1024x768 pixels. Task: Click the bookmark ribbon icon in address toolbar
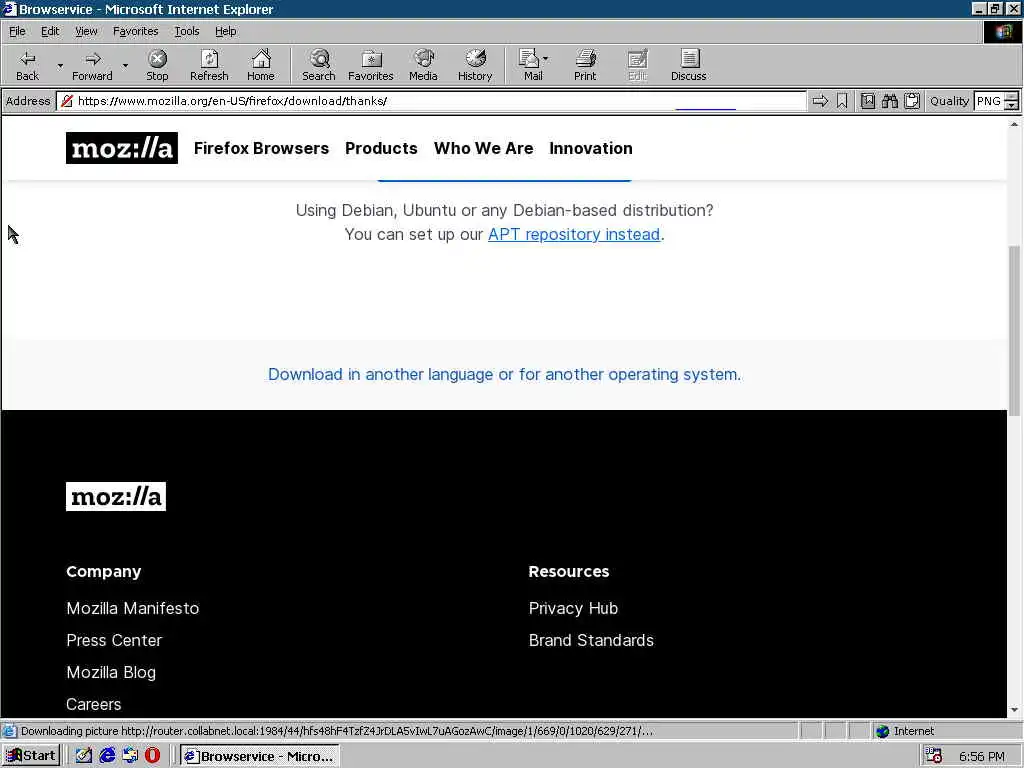click(x=842, y=101)
